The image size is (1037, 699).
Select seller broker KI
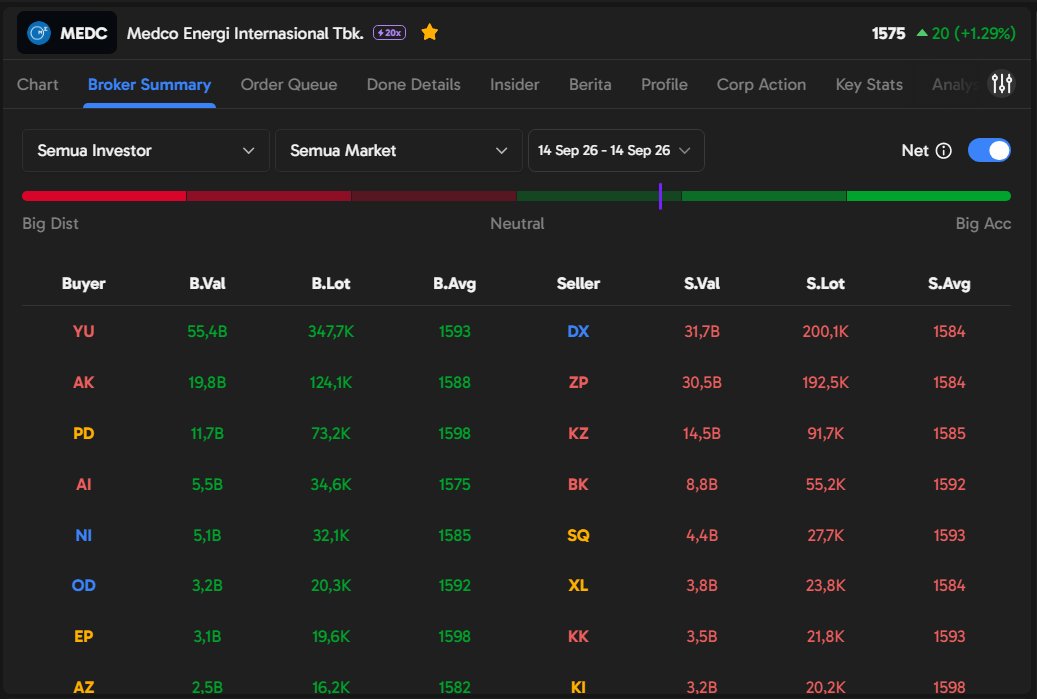(x=578, y=687)
